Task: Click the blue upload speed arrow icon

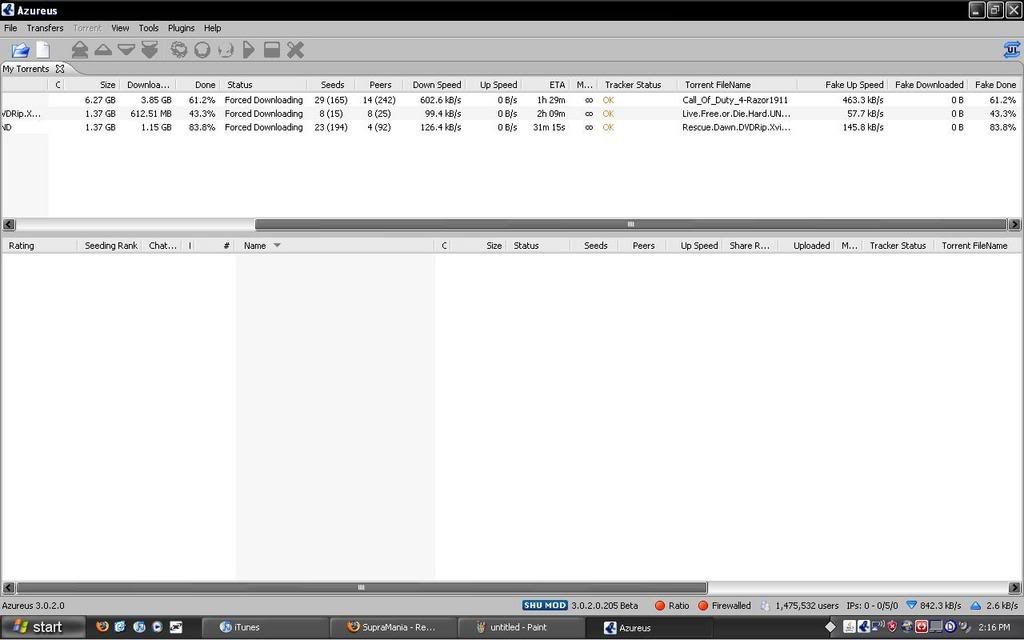Action: pos(976,605)
